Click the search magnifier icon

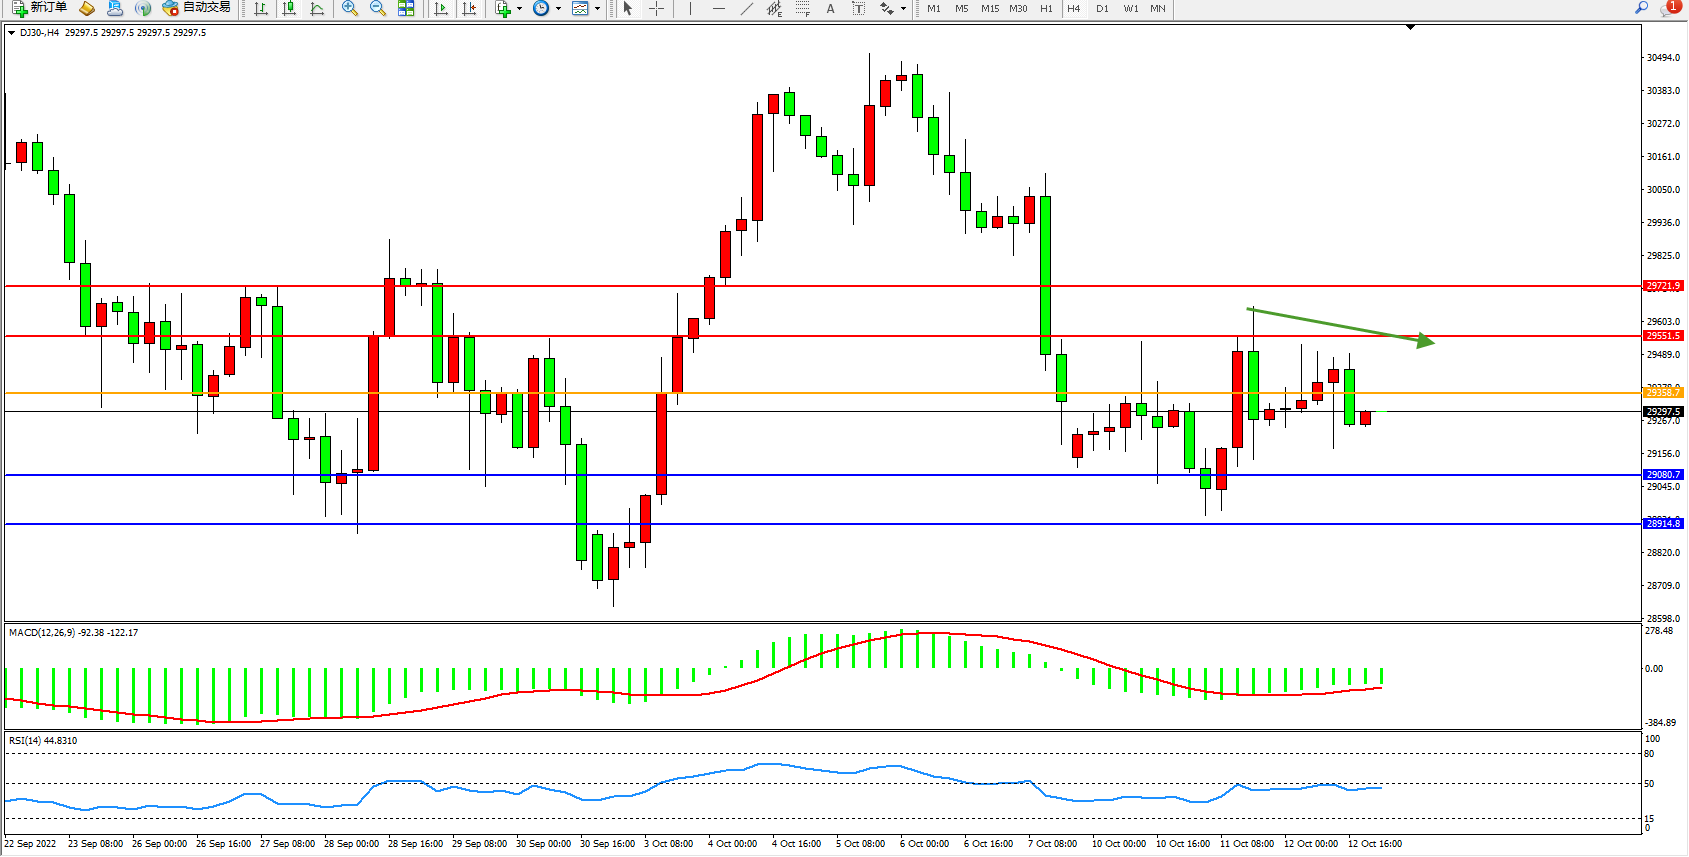(1641, 8)
